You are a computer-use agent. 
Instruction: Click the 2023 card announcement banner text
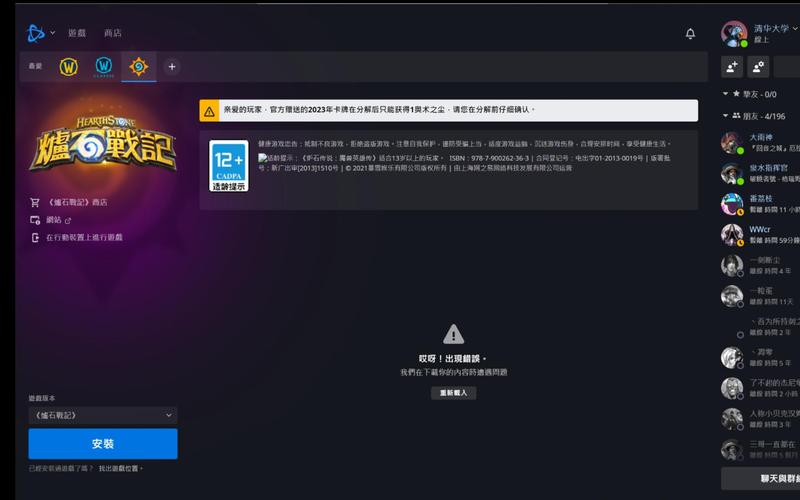379,110
